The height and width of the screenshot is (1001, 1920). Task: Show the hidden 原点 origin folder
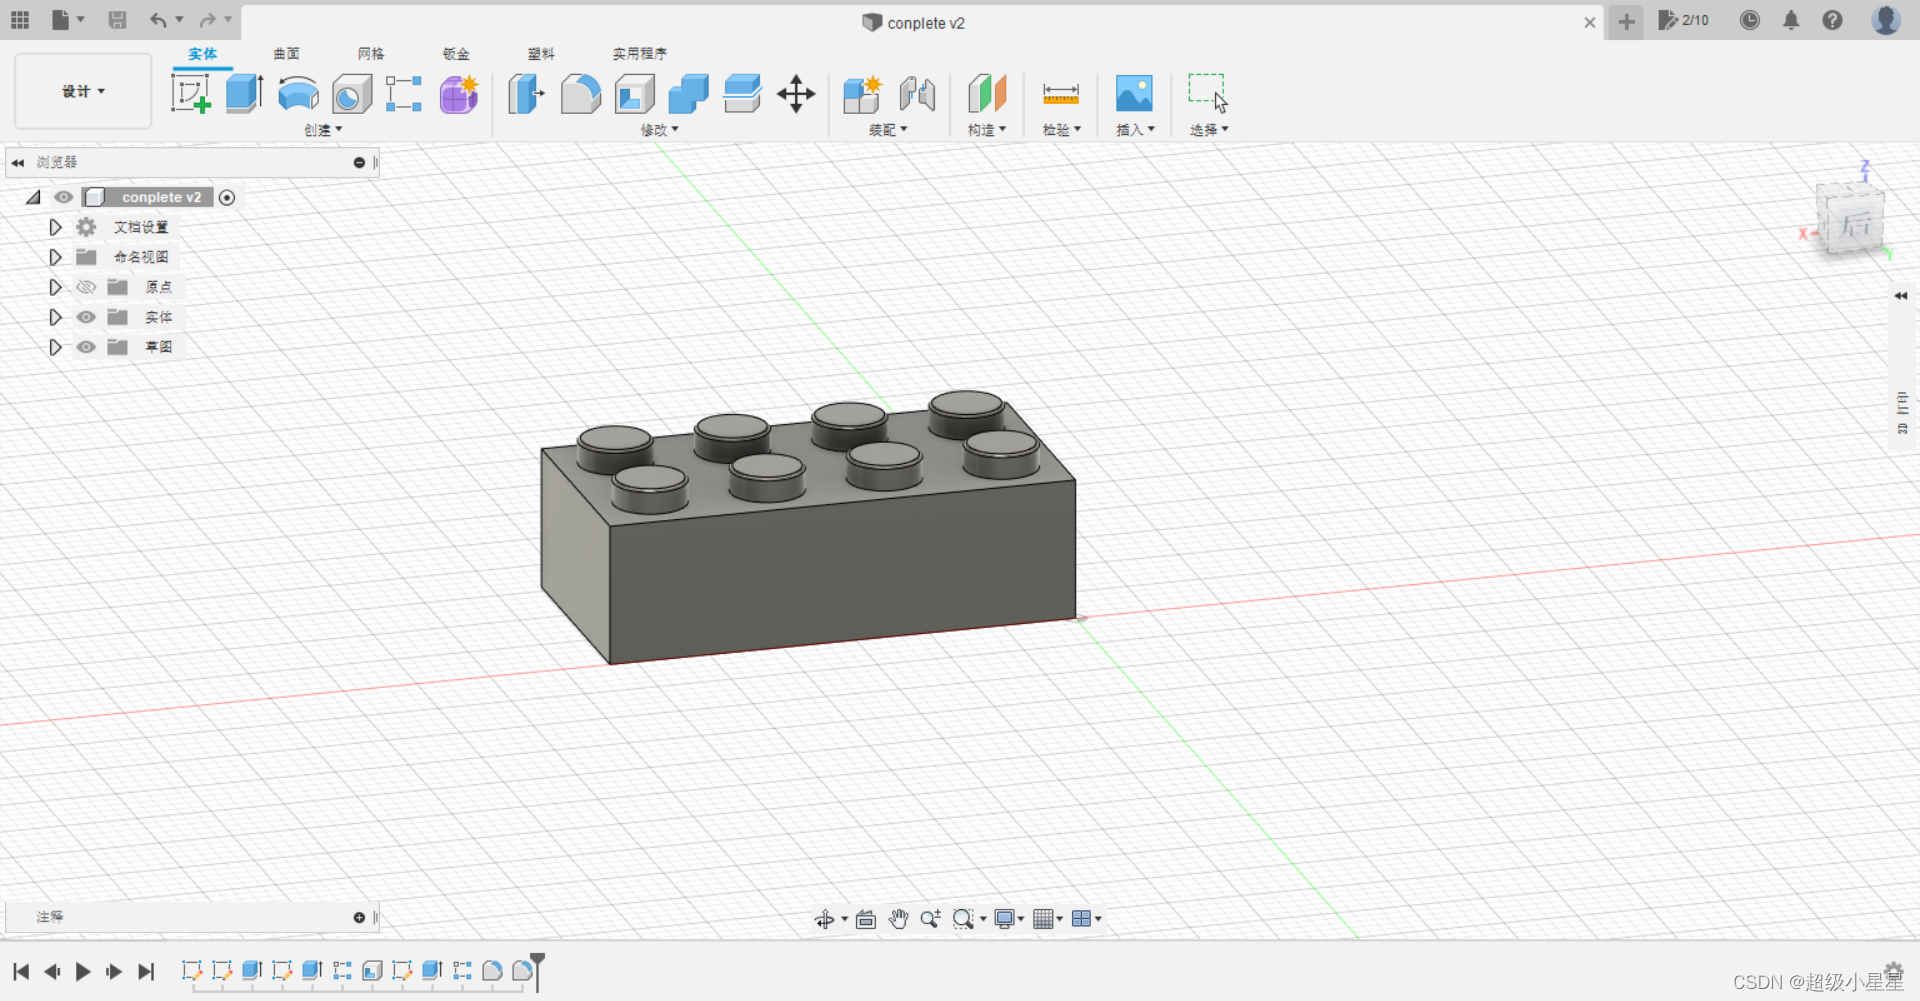click(x=86, y=287)
